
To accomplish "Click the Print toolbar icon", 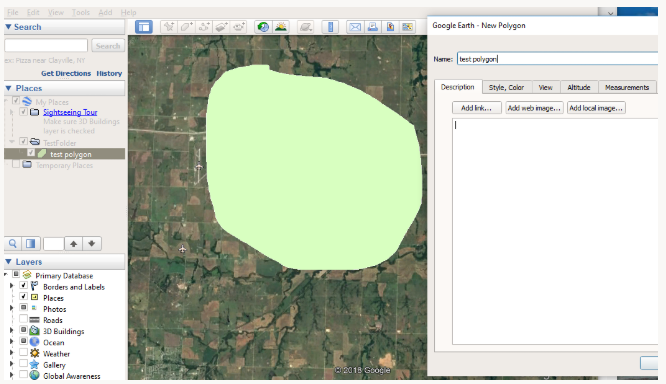I will pos(373,27).
